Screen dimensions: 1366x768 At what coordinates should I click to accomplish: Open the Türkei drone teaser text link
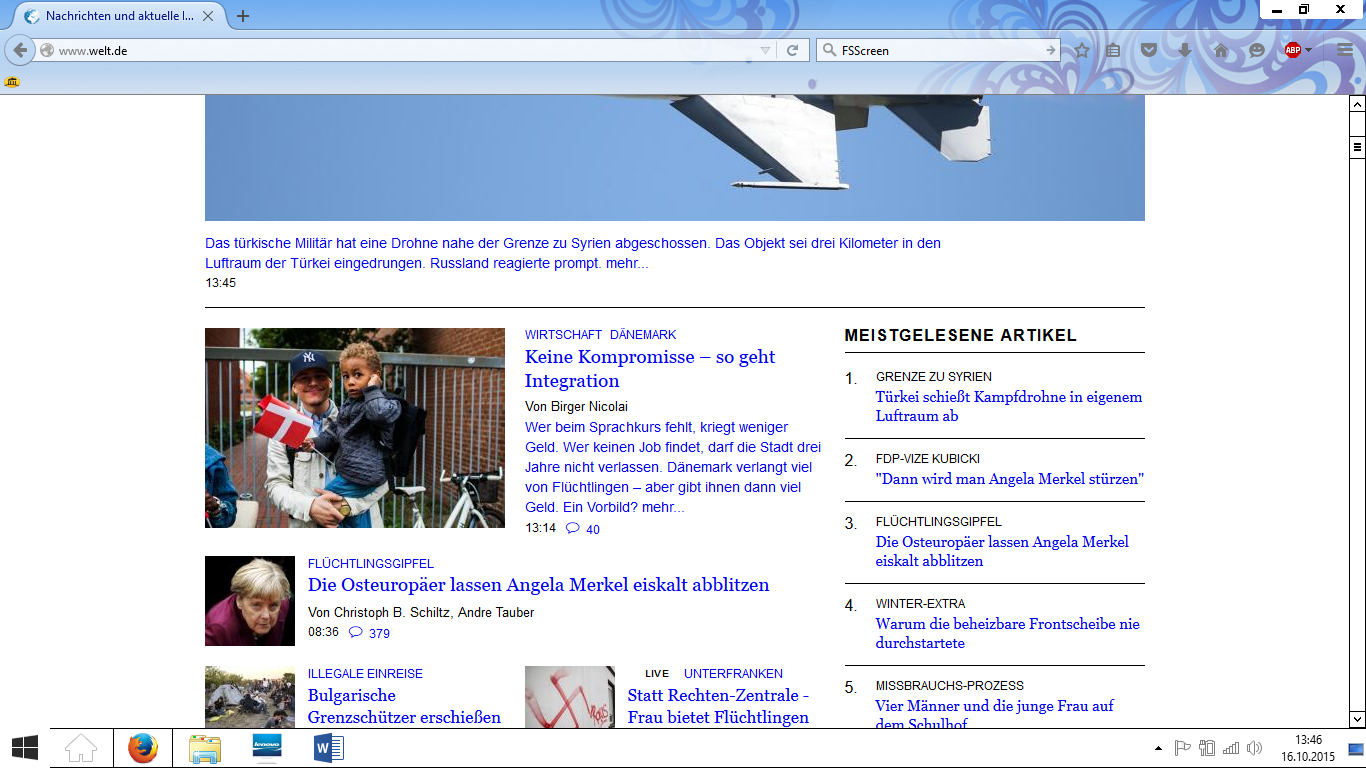(573, 253)
